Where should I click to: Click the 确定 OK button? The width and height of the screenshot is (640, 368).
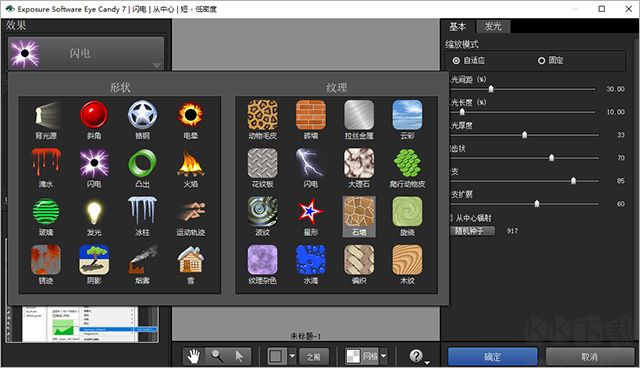(x=493, y=357)
